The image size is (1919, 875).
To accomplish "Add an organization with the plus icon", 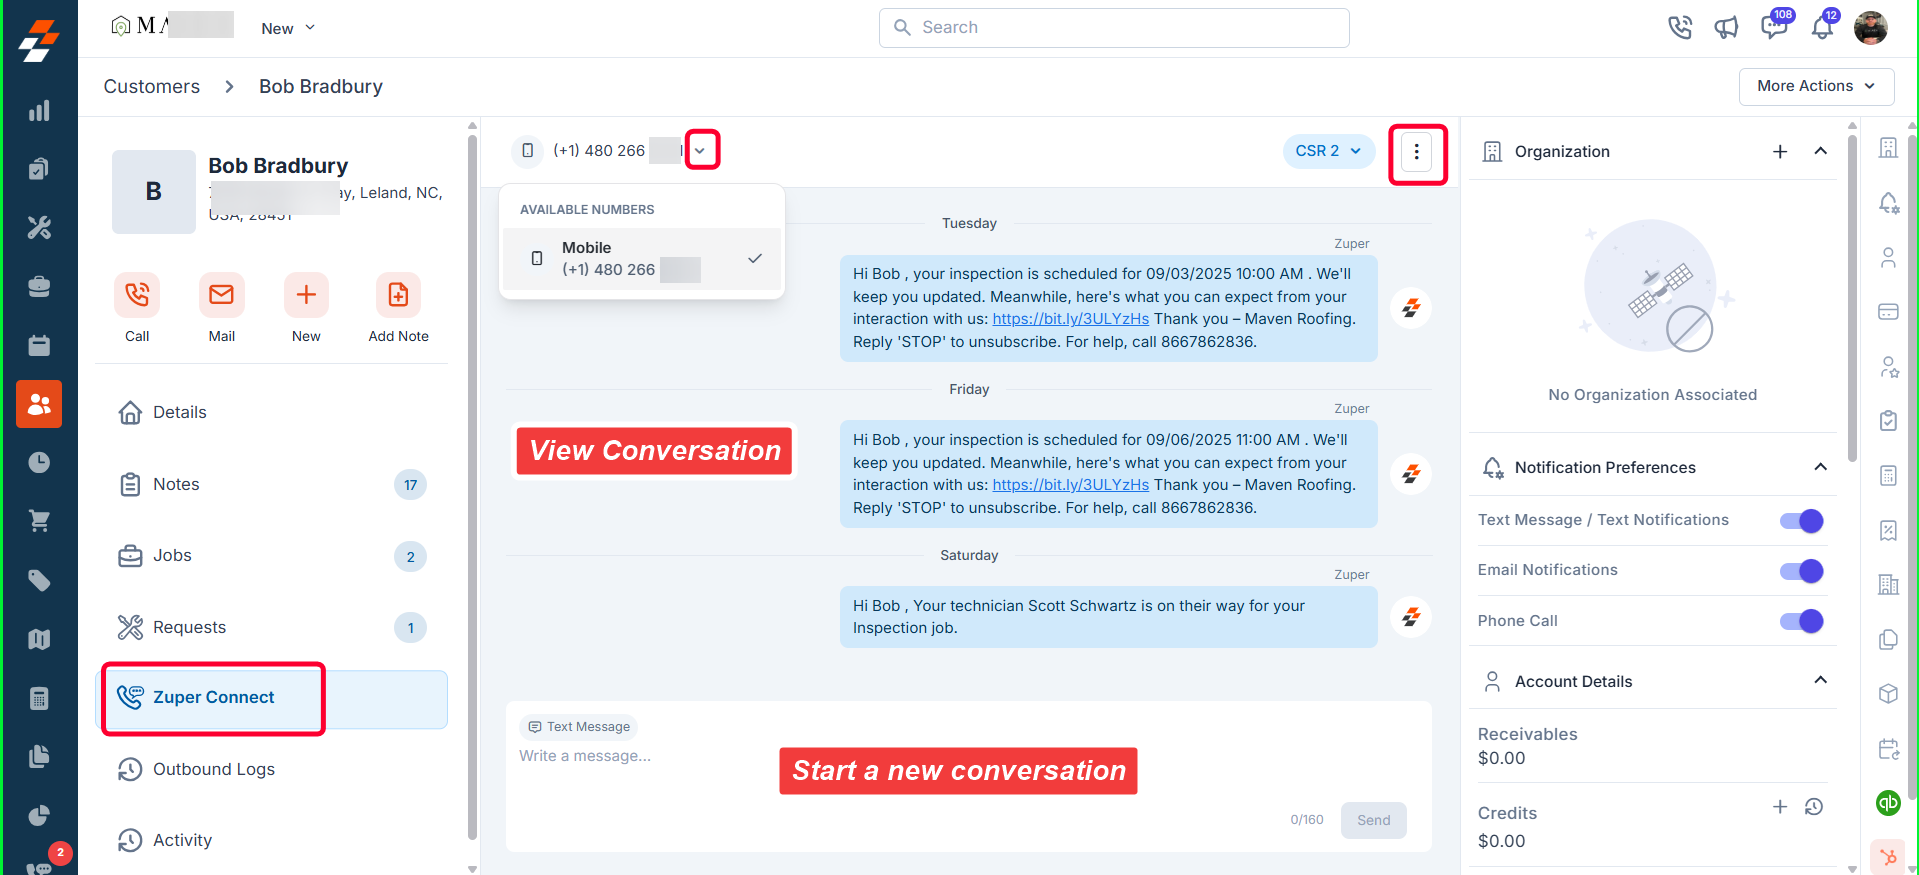I will (1780, 152).
